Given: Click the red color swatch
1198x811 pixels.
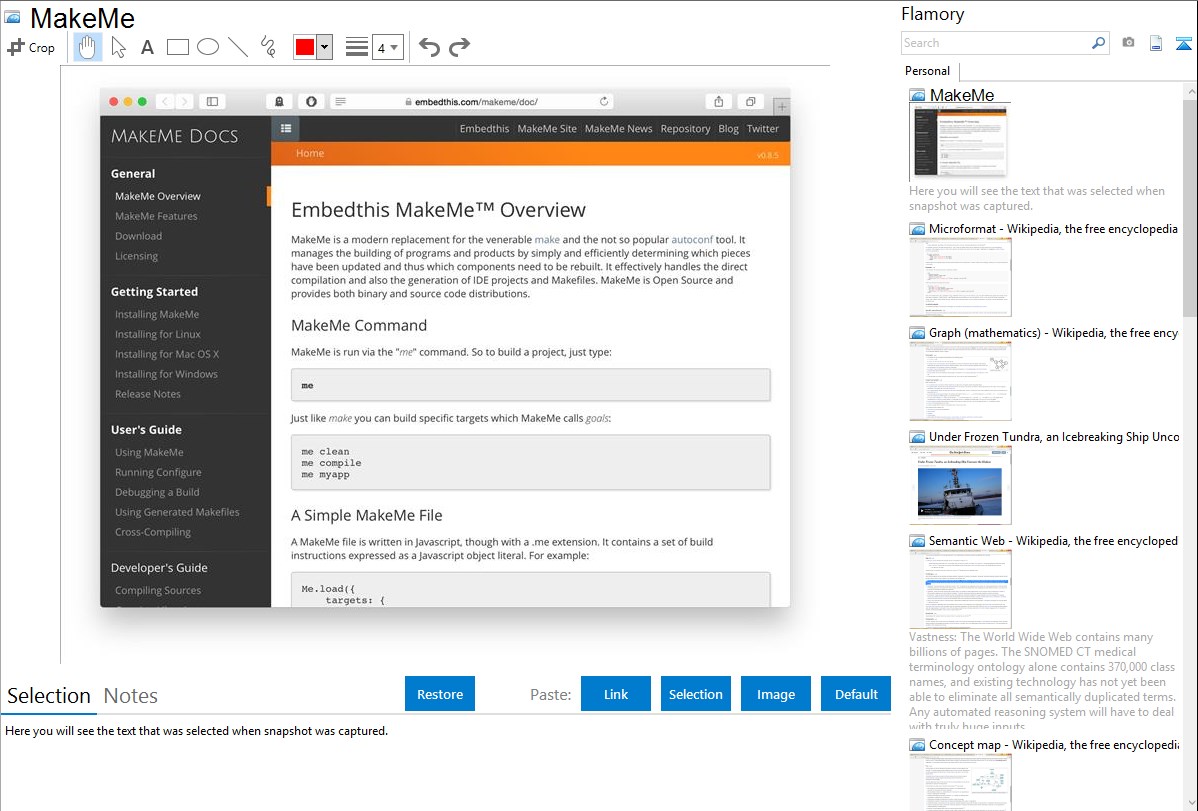Looking at the screenshot, I should click(x=305, y=47).
